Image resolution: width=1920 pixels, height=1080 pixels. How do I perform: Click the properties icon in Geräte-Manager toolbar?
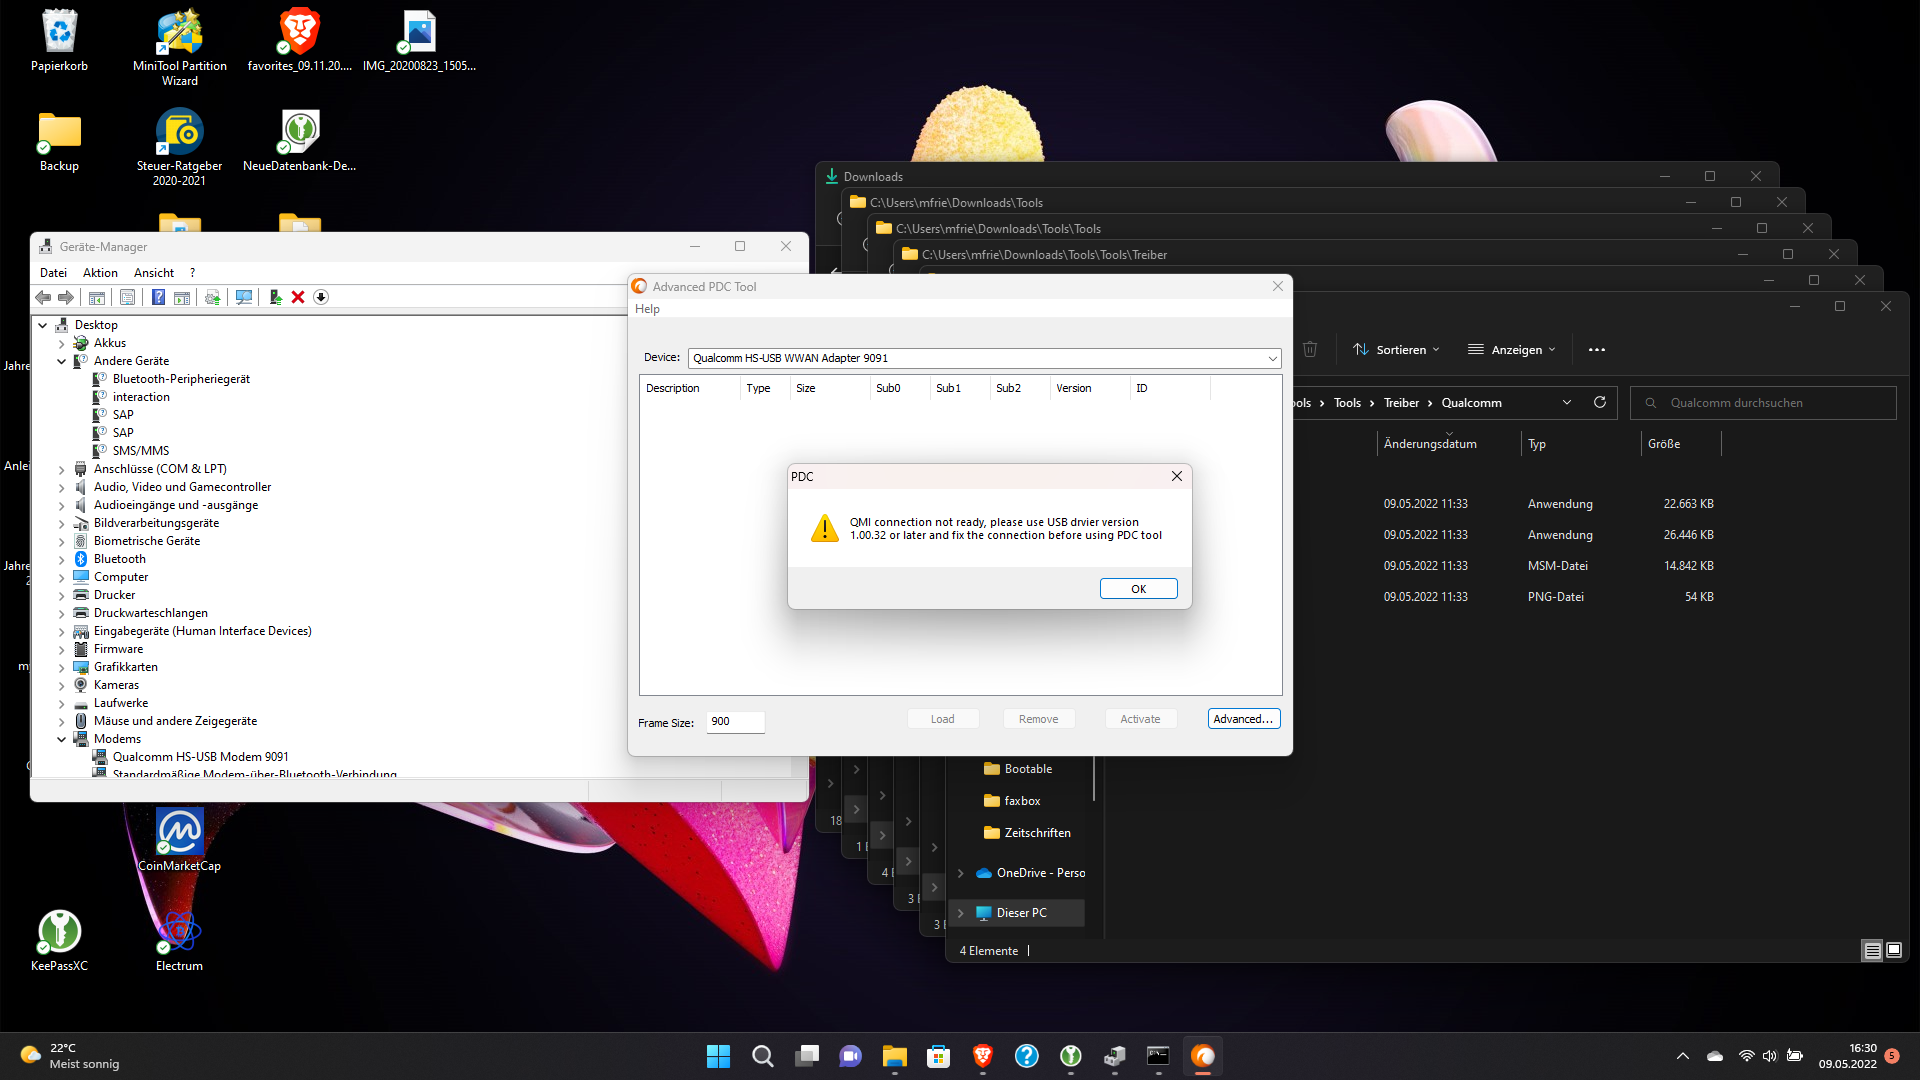127,297
